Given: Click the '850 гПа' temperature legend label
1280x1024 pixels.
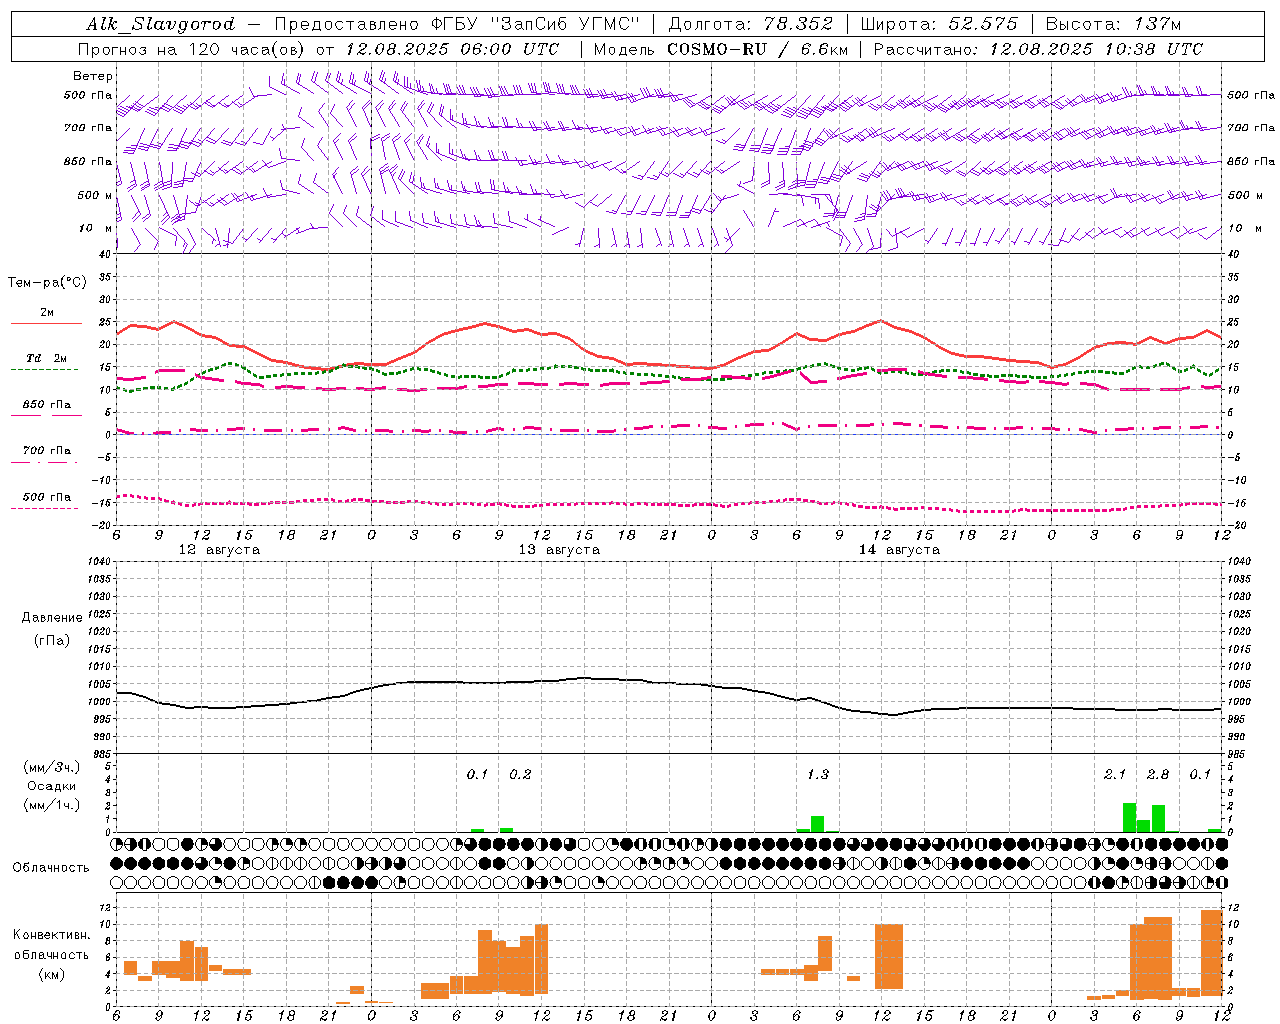Looking at the screenshot, I should (47, 405).
